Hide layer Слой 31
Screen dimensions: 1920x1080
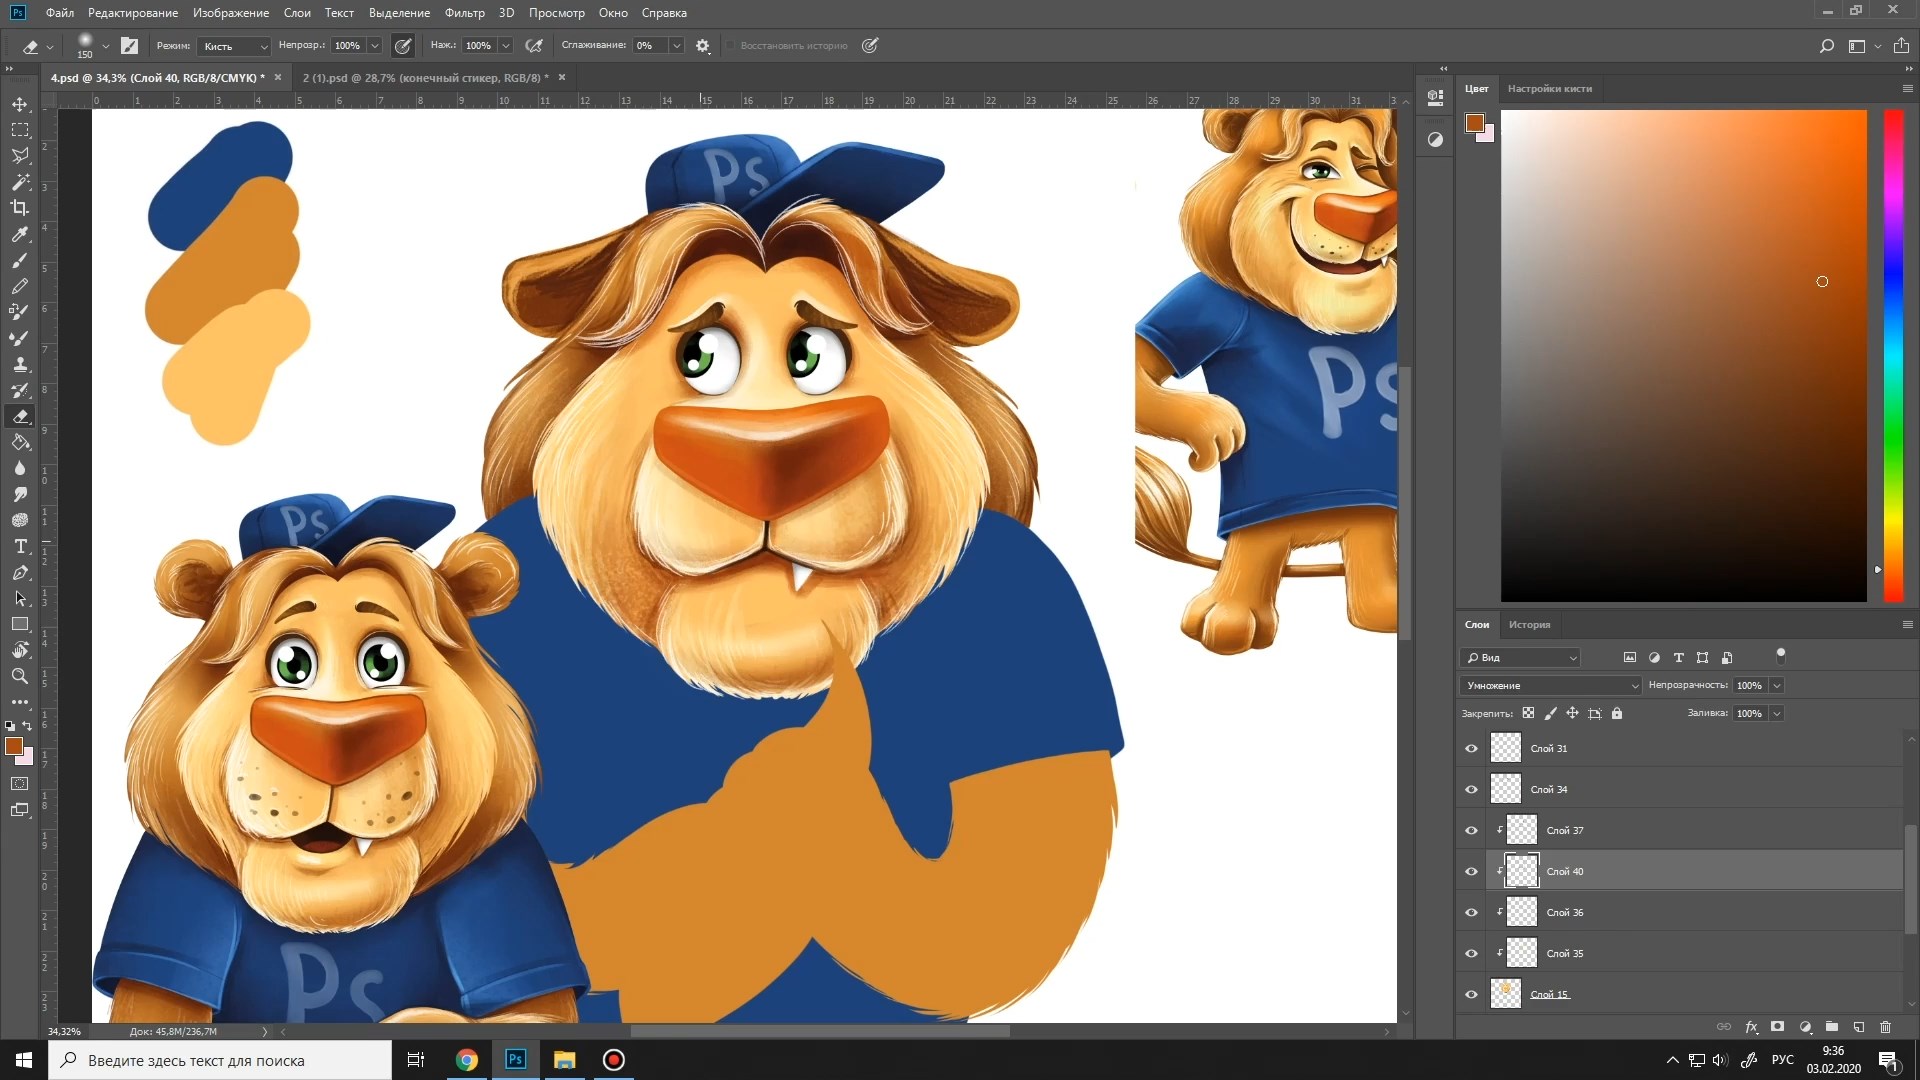pos(1471,748)
